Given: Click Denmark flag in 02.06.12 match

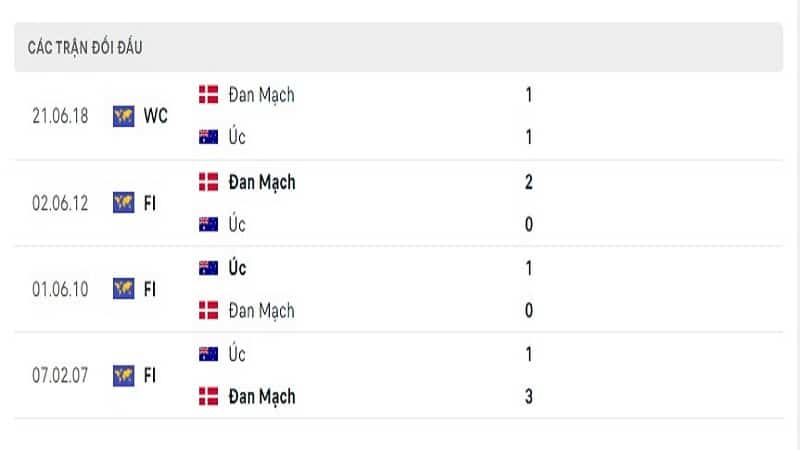Looking at the screenshot, I should (x=208, y=182).
